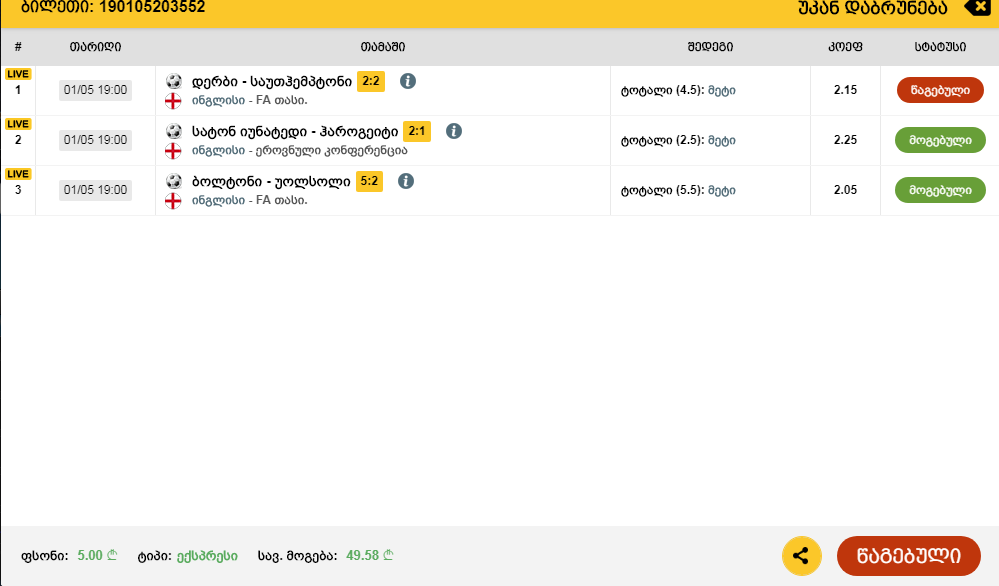
Task: Select match name სატონ იუნაიტედი - ჰაროგეიტი
Action: [295, 132]
